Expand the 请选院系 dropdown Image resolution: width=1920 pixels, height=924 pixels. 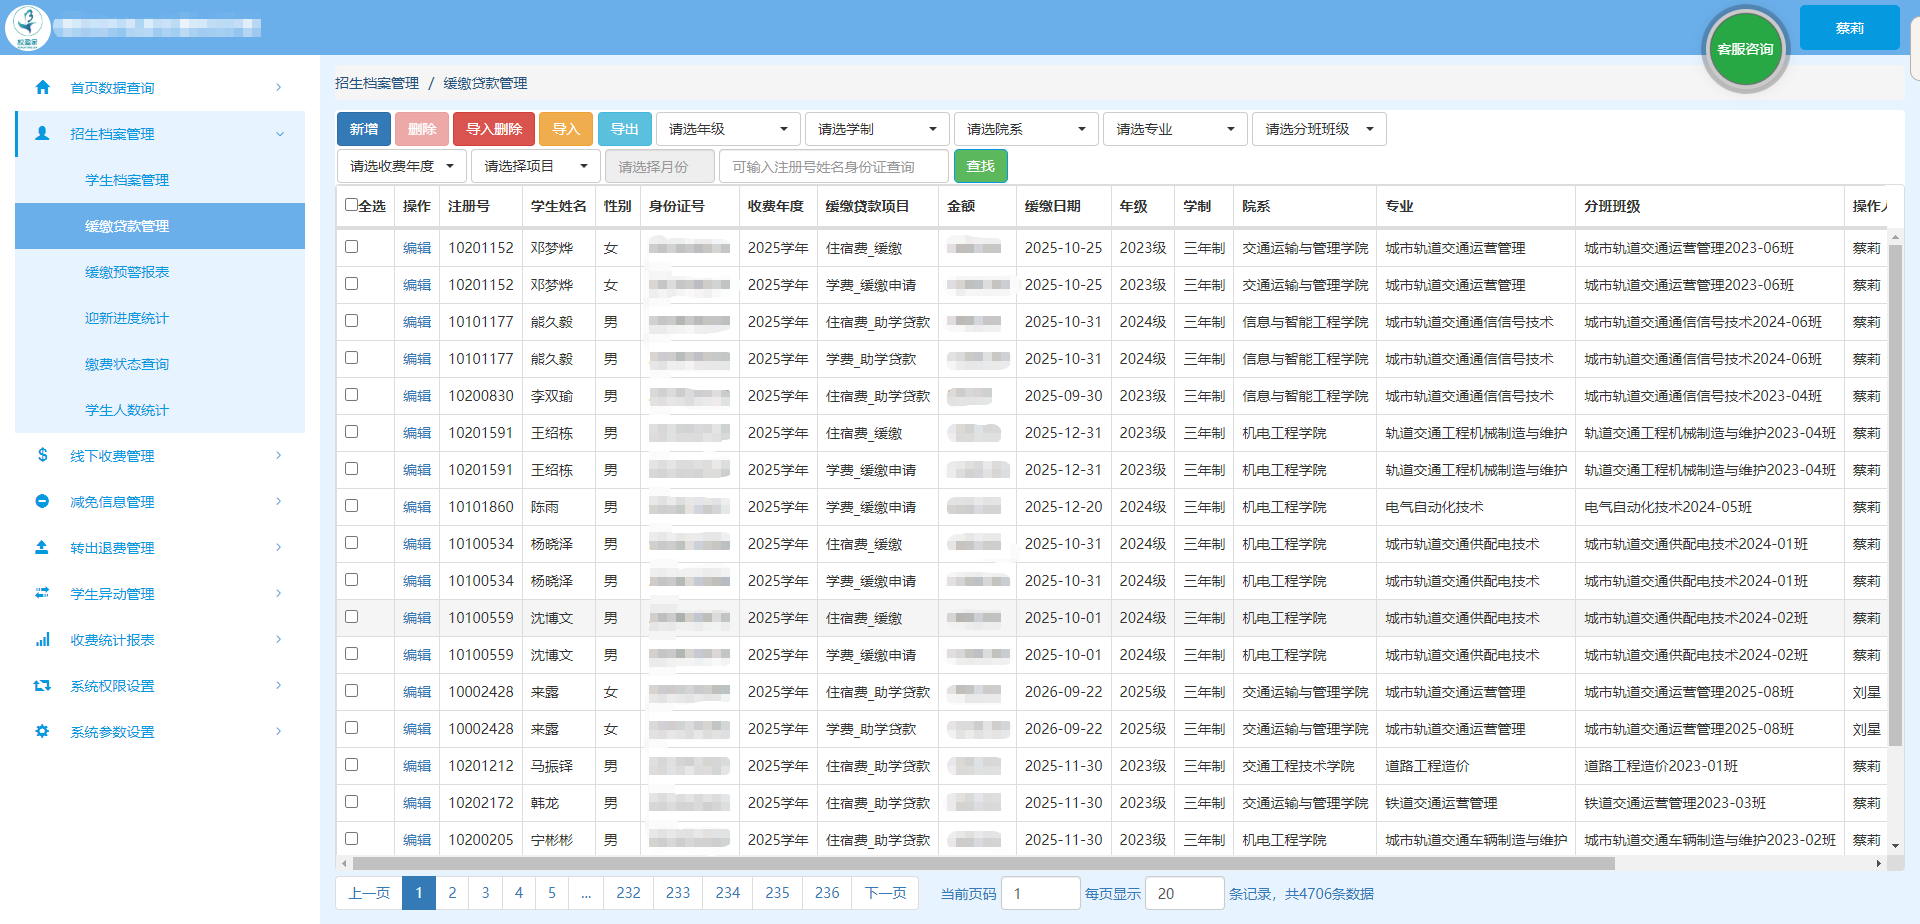[1025, 129]
